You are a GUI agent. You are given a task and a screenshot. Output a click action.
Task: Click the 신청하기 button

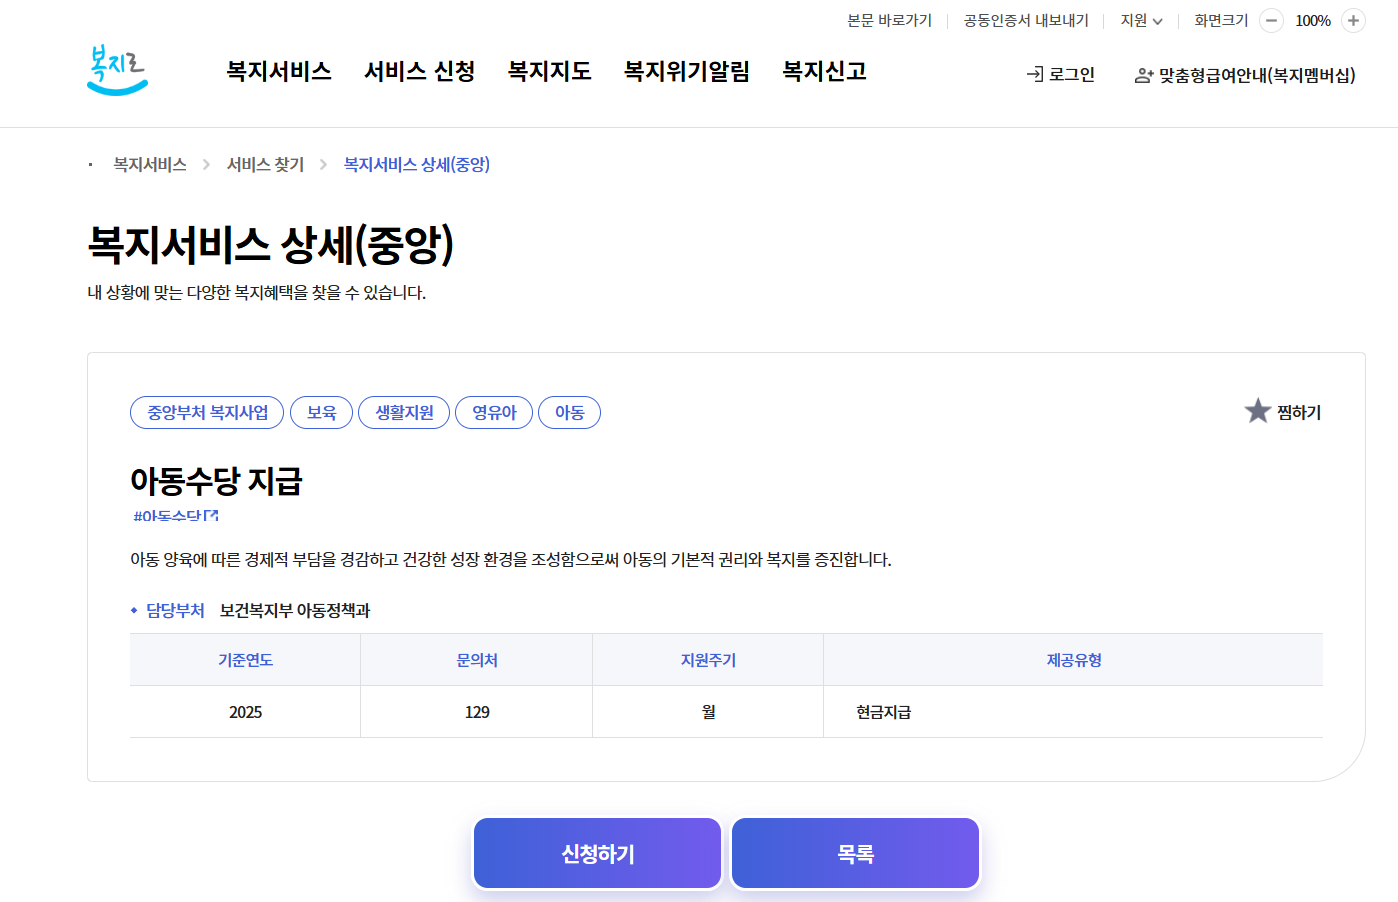click(597, 852)
